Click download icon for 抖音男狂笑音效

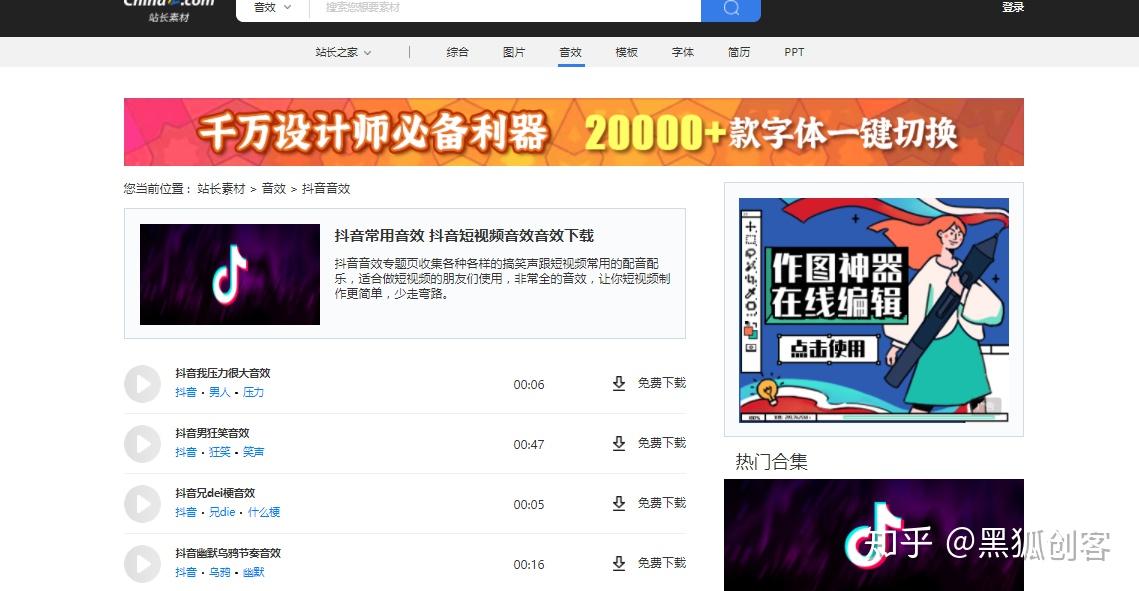(x=619, y=444)
